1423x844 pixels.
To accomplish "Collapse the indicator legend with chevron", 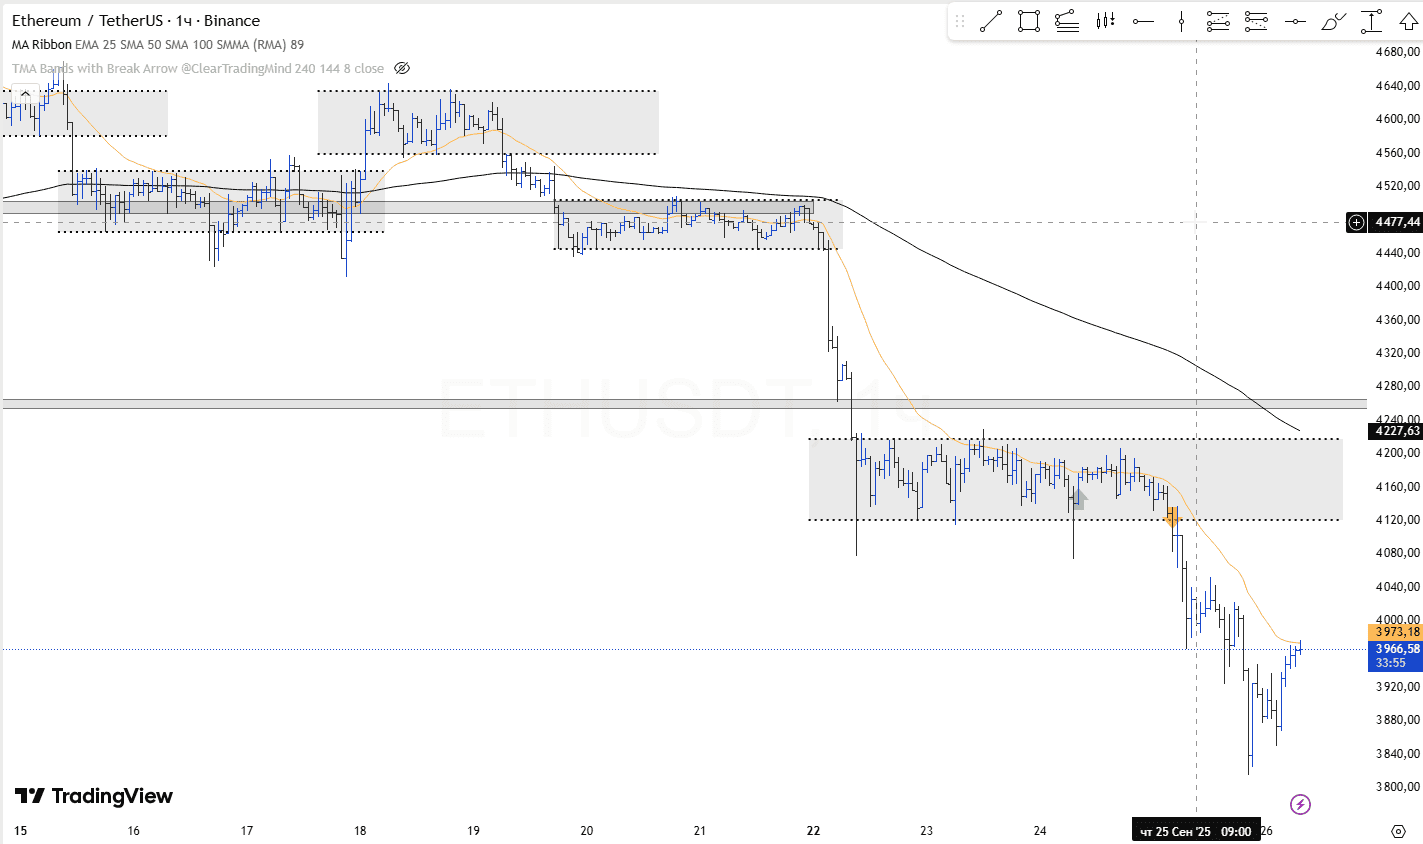I will pyautogui.click(x=25, y=94).
